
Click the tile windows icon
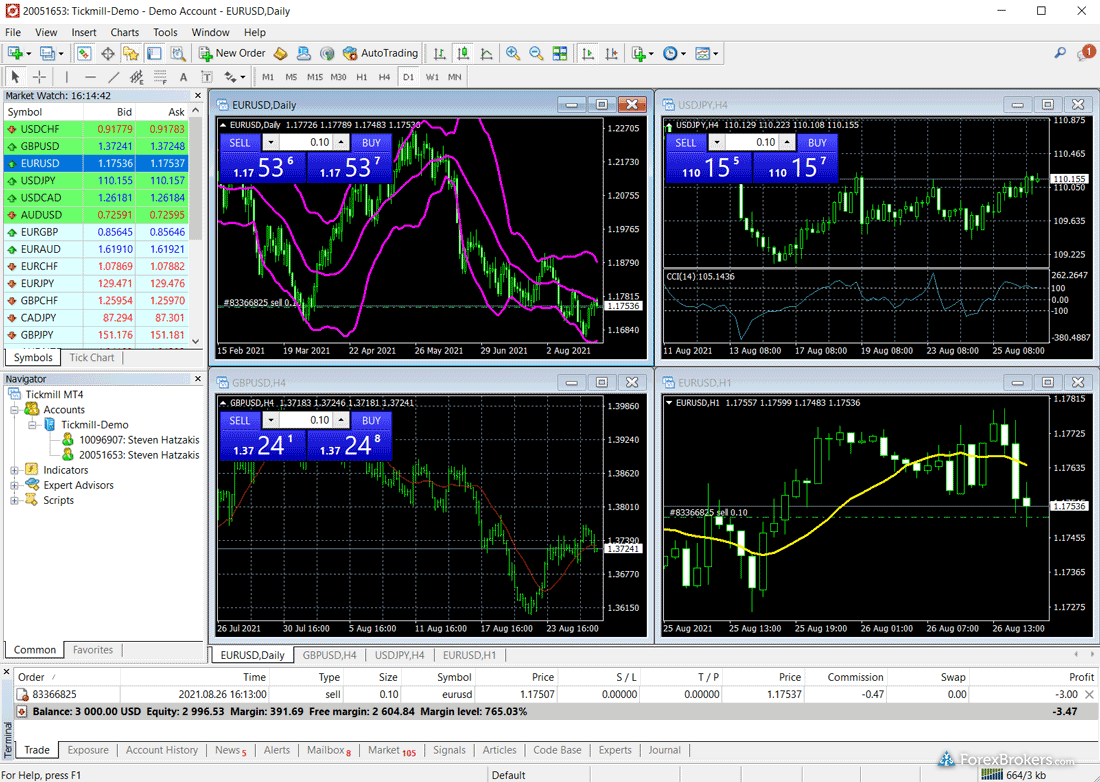(x=560, y=53)
